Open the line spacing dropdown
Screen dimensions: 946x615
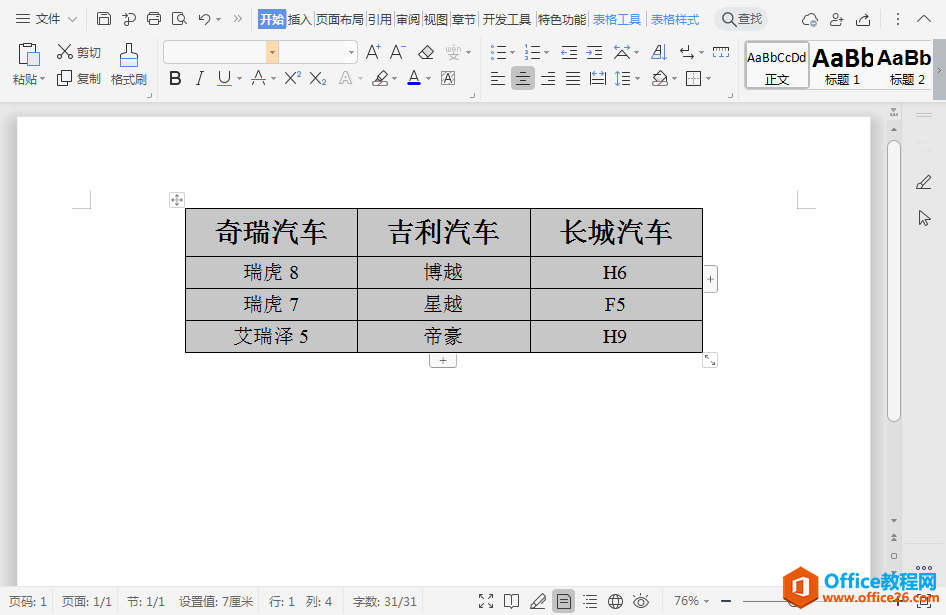click(x=637, y=78)
